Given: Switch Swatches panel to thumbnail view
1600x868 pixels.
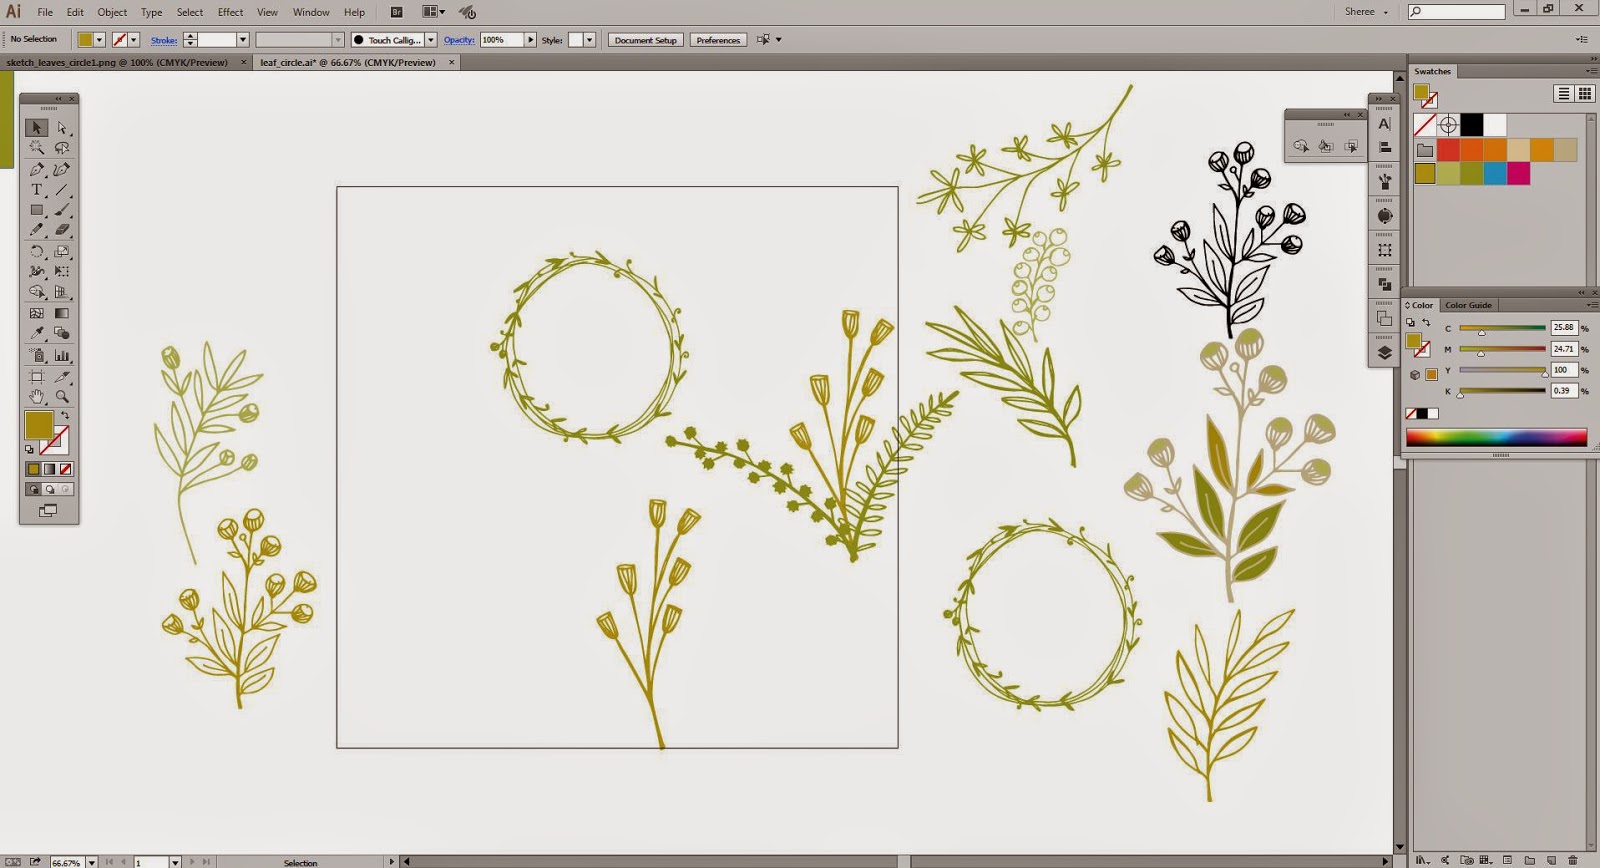Looking at the screenshot, I should (1585, 94).
